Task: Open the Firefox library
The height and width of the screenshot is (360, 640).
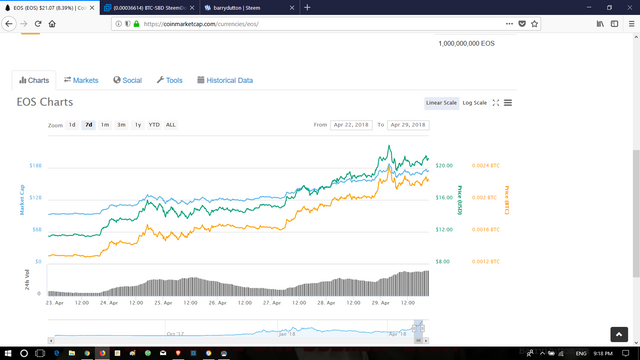Action: [600, 24]
